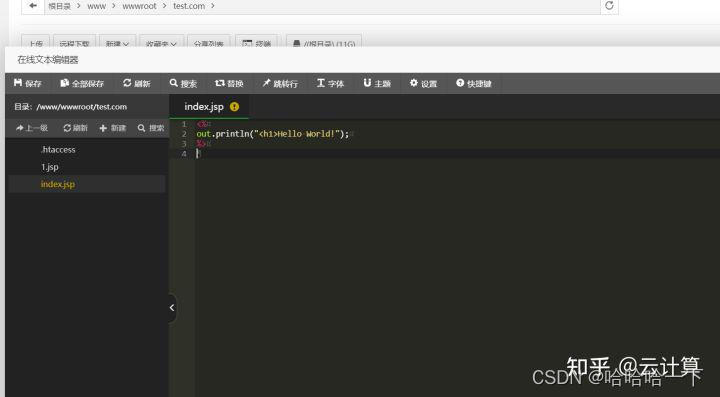Open 1.jsp in the file list
Screen dimensions: 720x397
point(50,167)
